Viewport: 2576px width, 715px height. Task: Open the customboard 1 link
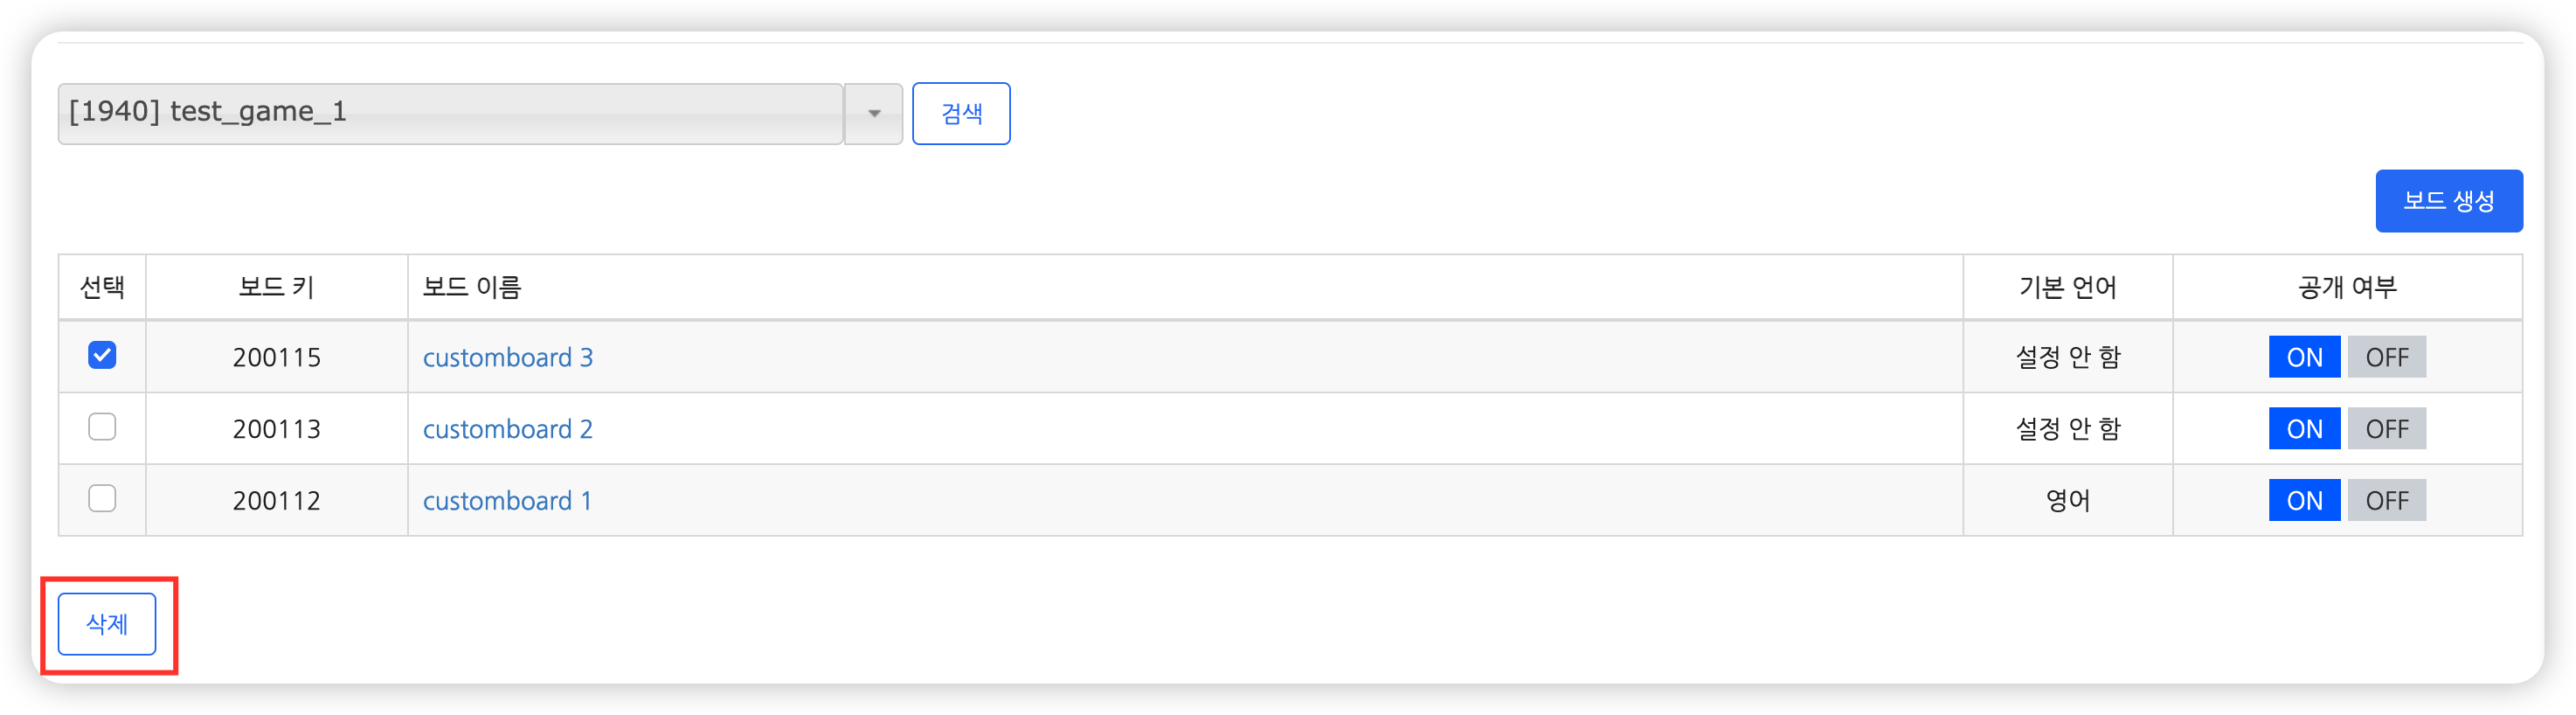click(506, 501)
